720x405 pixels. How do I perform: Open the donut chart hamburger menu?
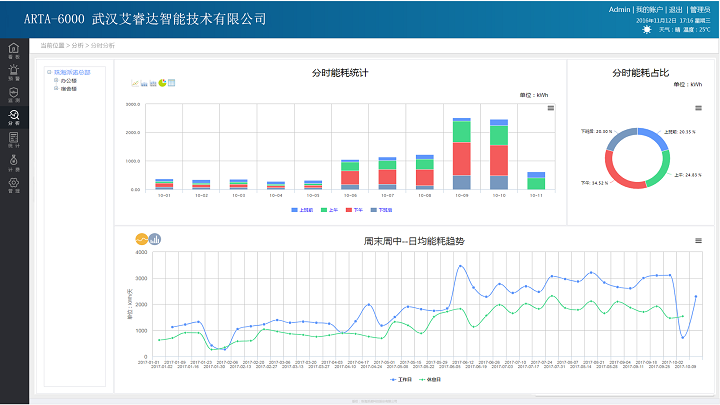[698, 108]
